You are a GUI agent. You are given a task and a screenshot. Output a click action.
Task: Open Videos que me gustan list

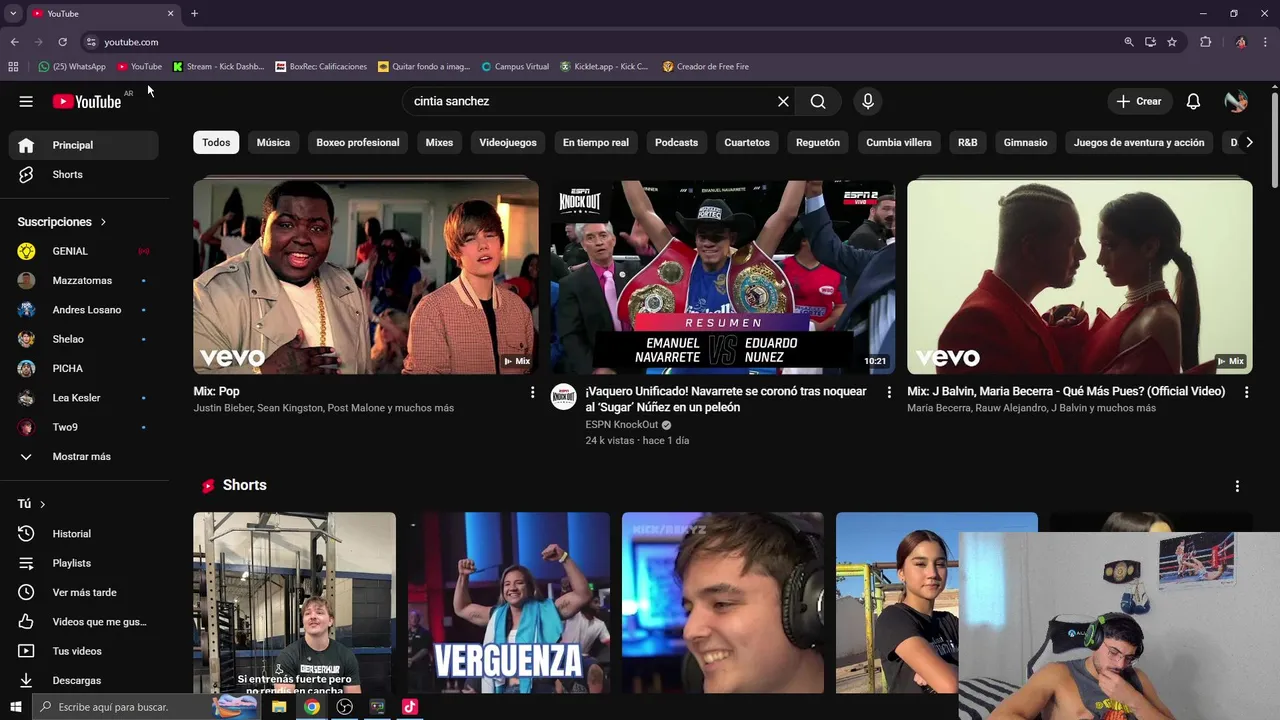tap(84, 622)
